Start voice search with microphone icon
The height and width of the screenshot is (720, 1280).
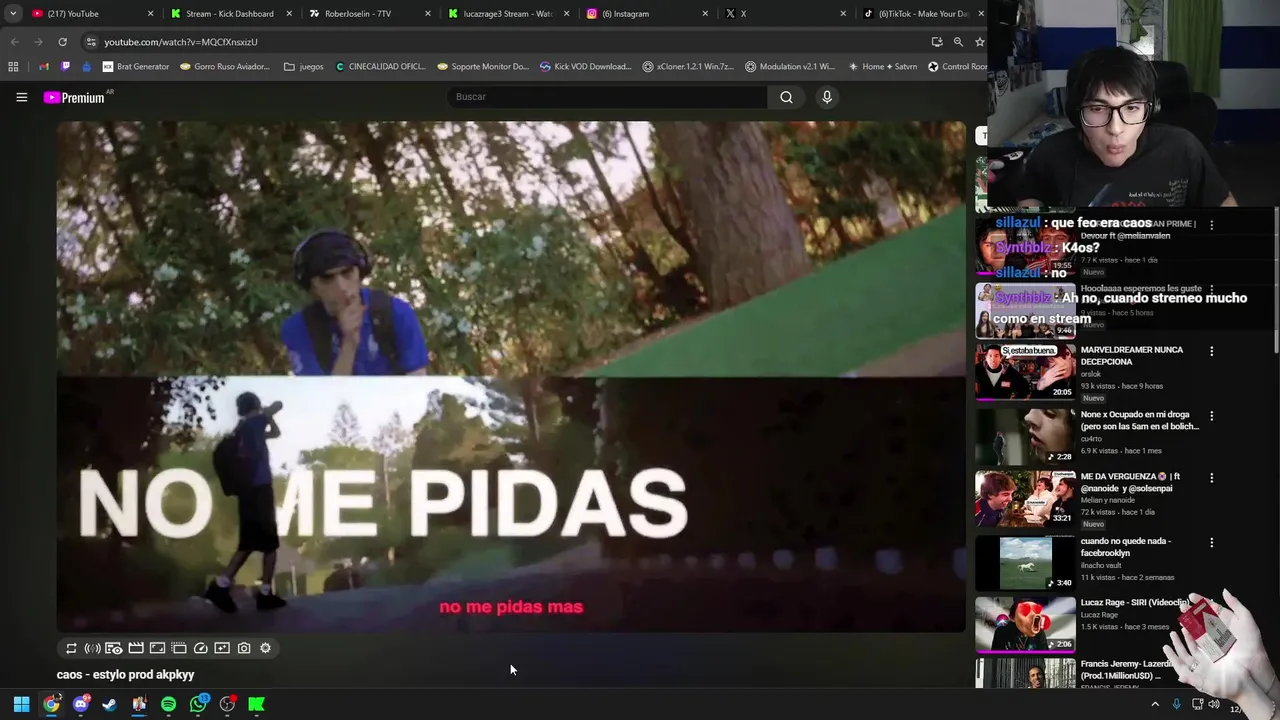coord(826,97)
